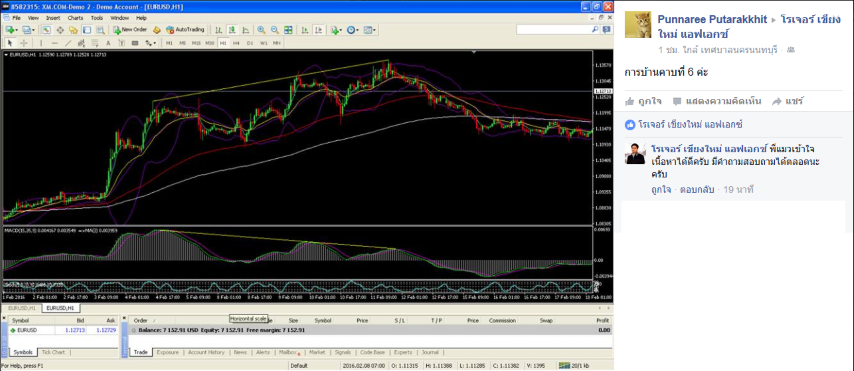Toggle the chart shift button
Image resolution: width=854 pixels, height=371 pixels.
(x=318, y=29)
